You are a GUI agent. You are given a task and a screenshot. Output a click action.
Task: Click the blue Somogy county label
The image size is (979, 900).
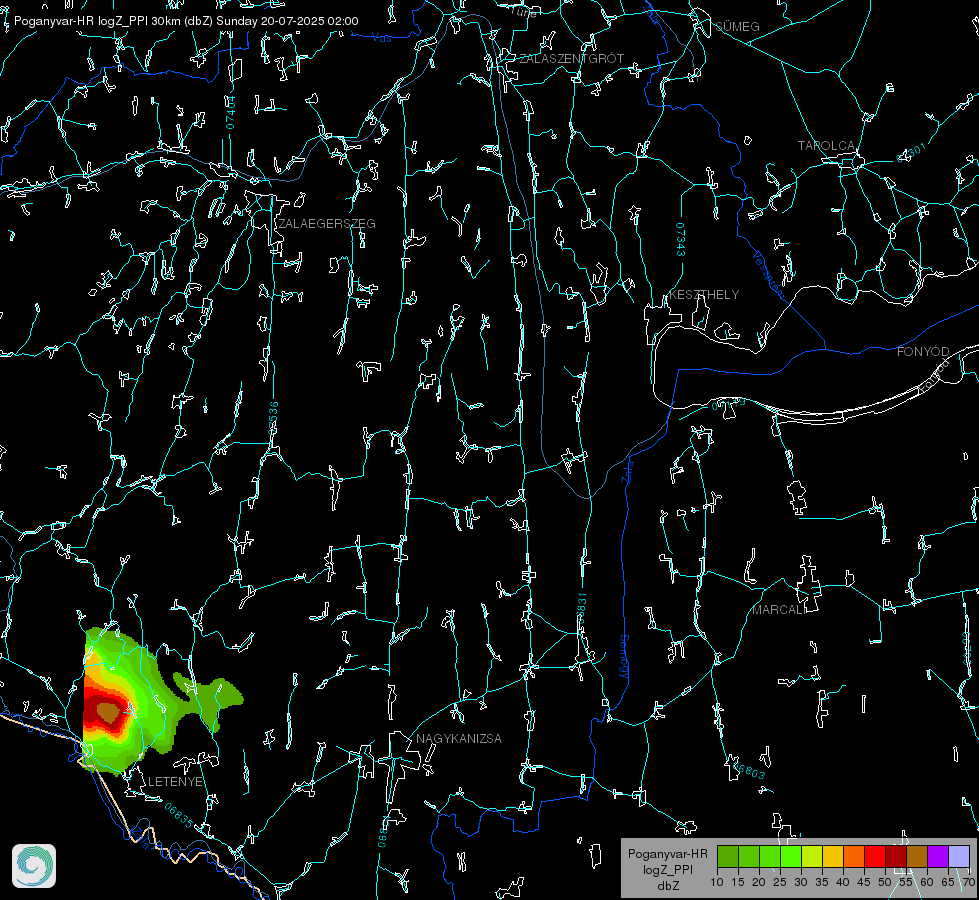coord(623,657)
